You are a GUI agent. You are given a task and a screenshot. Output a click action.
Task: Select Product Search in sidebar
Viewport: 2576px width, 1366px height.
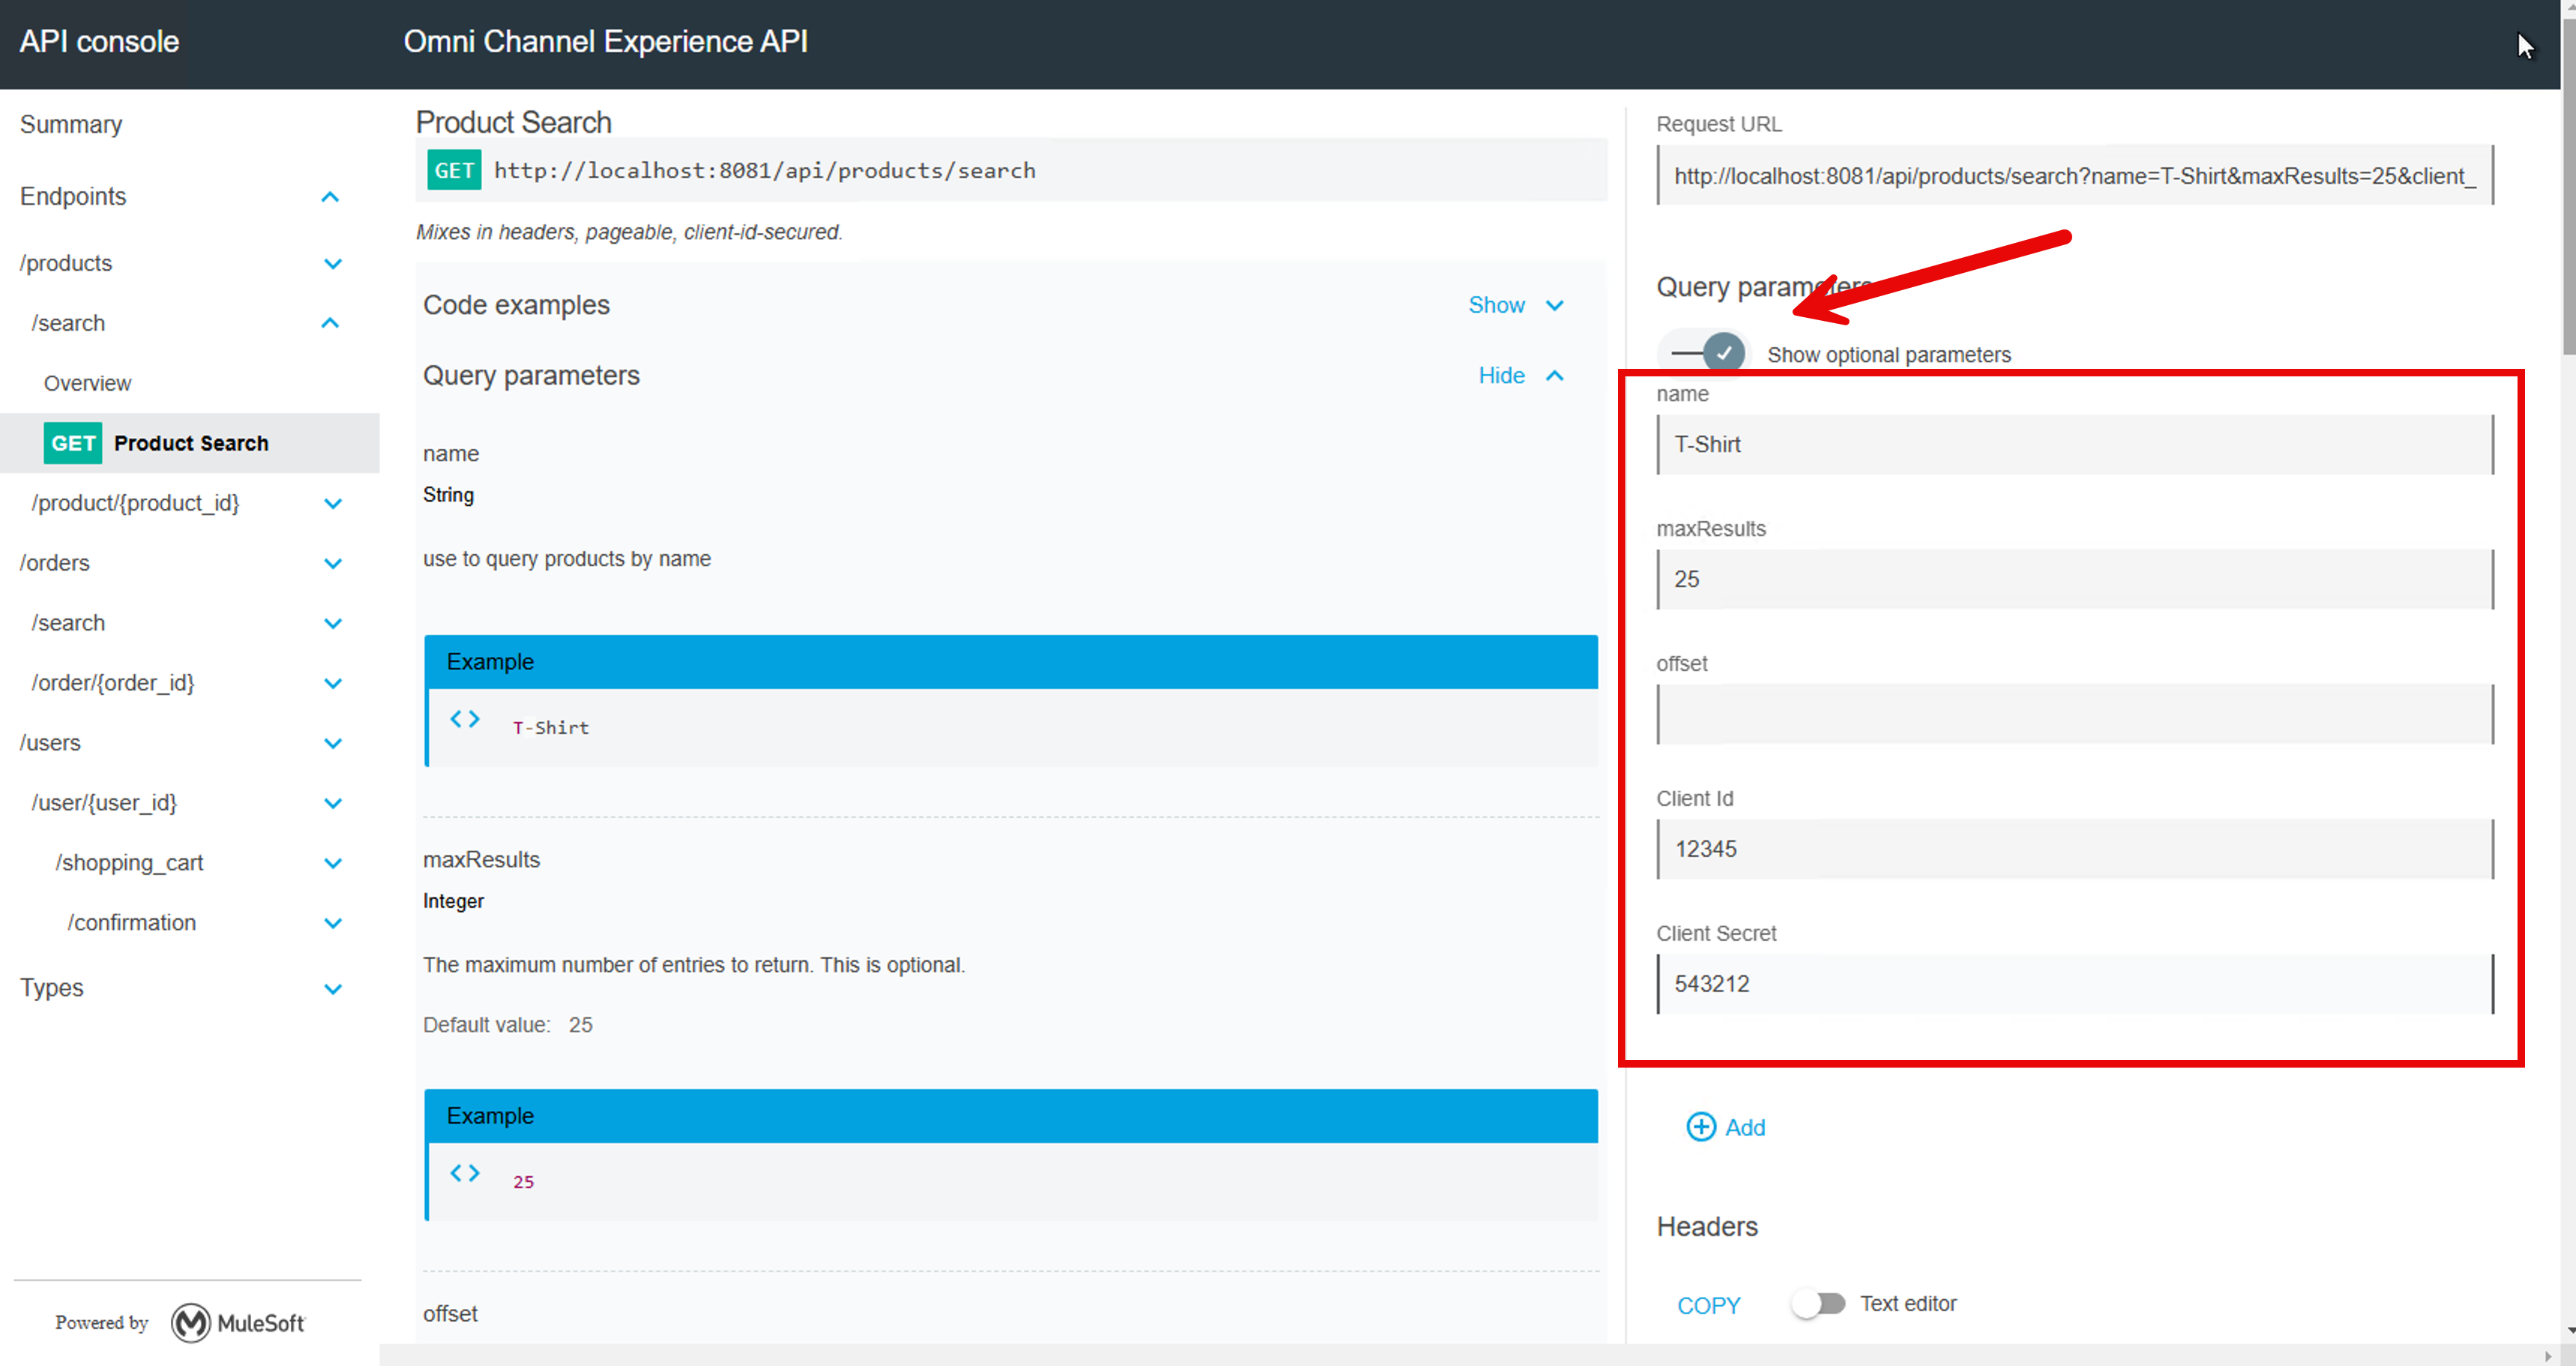coord(191,443)
